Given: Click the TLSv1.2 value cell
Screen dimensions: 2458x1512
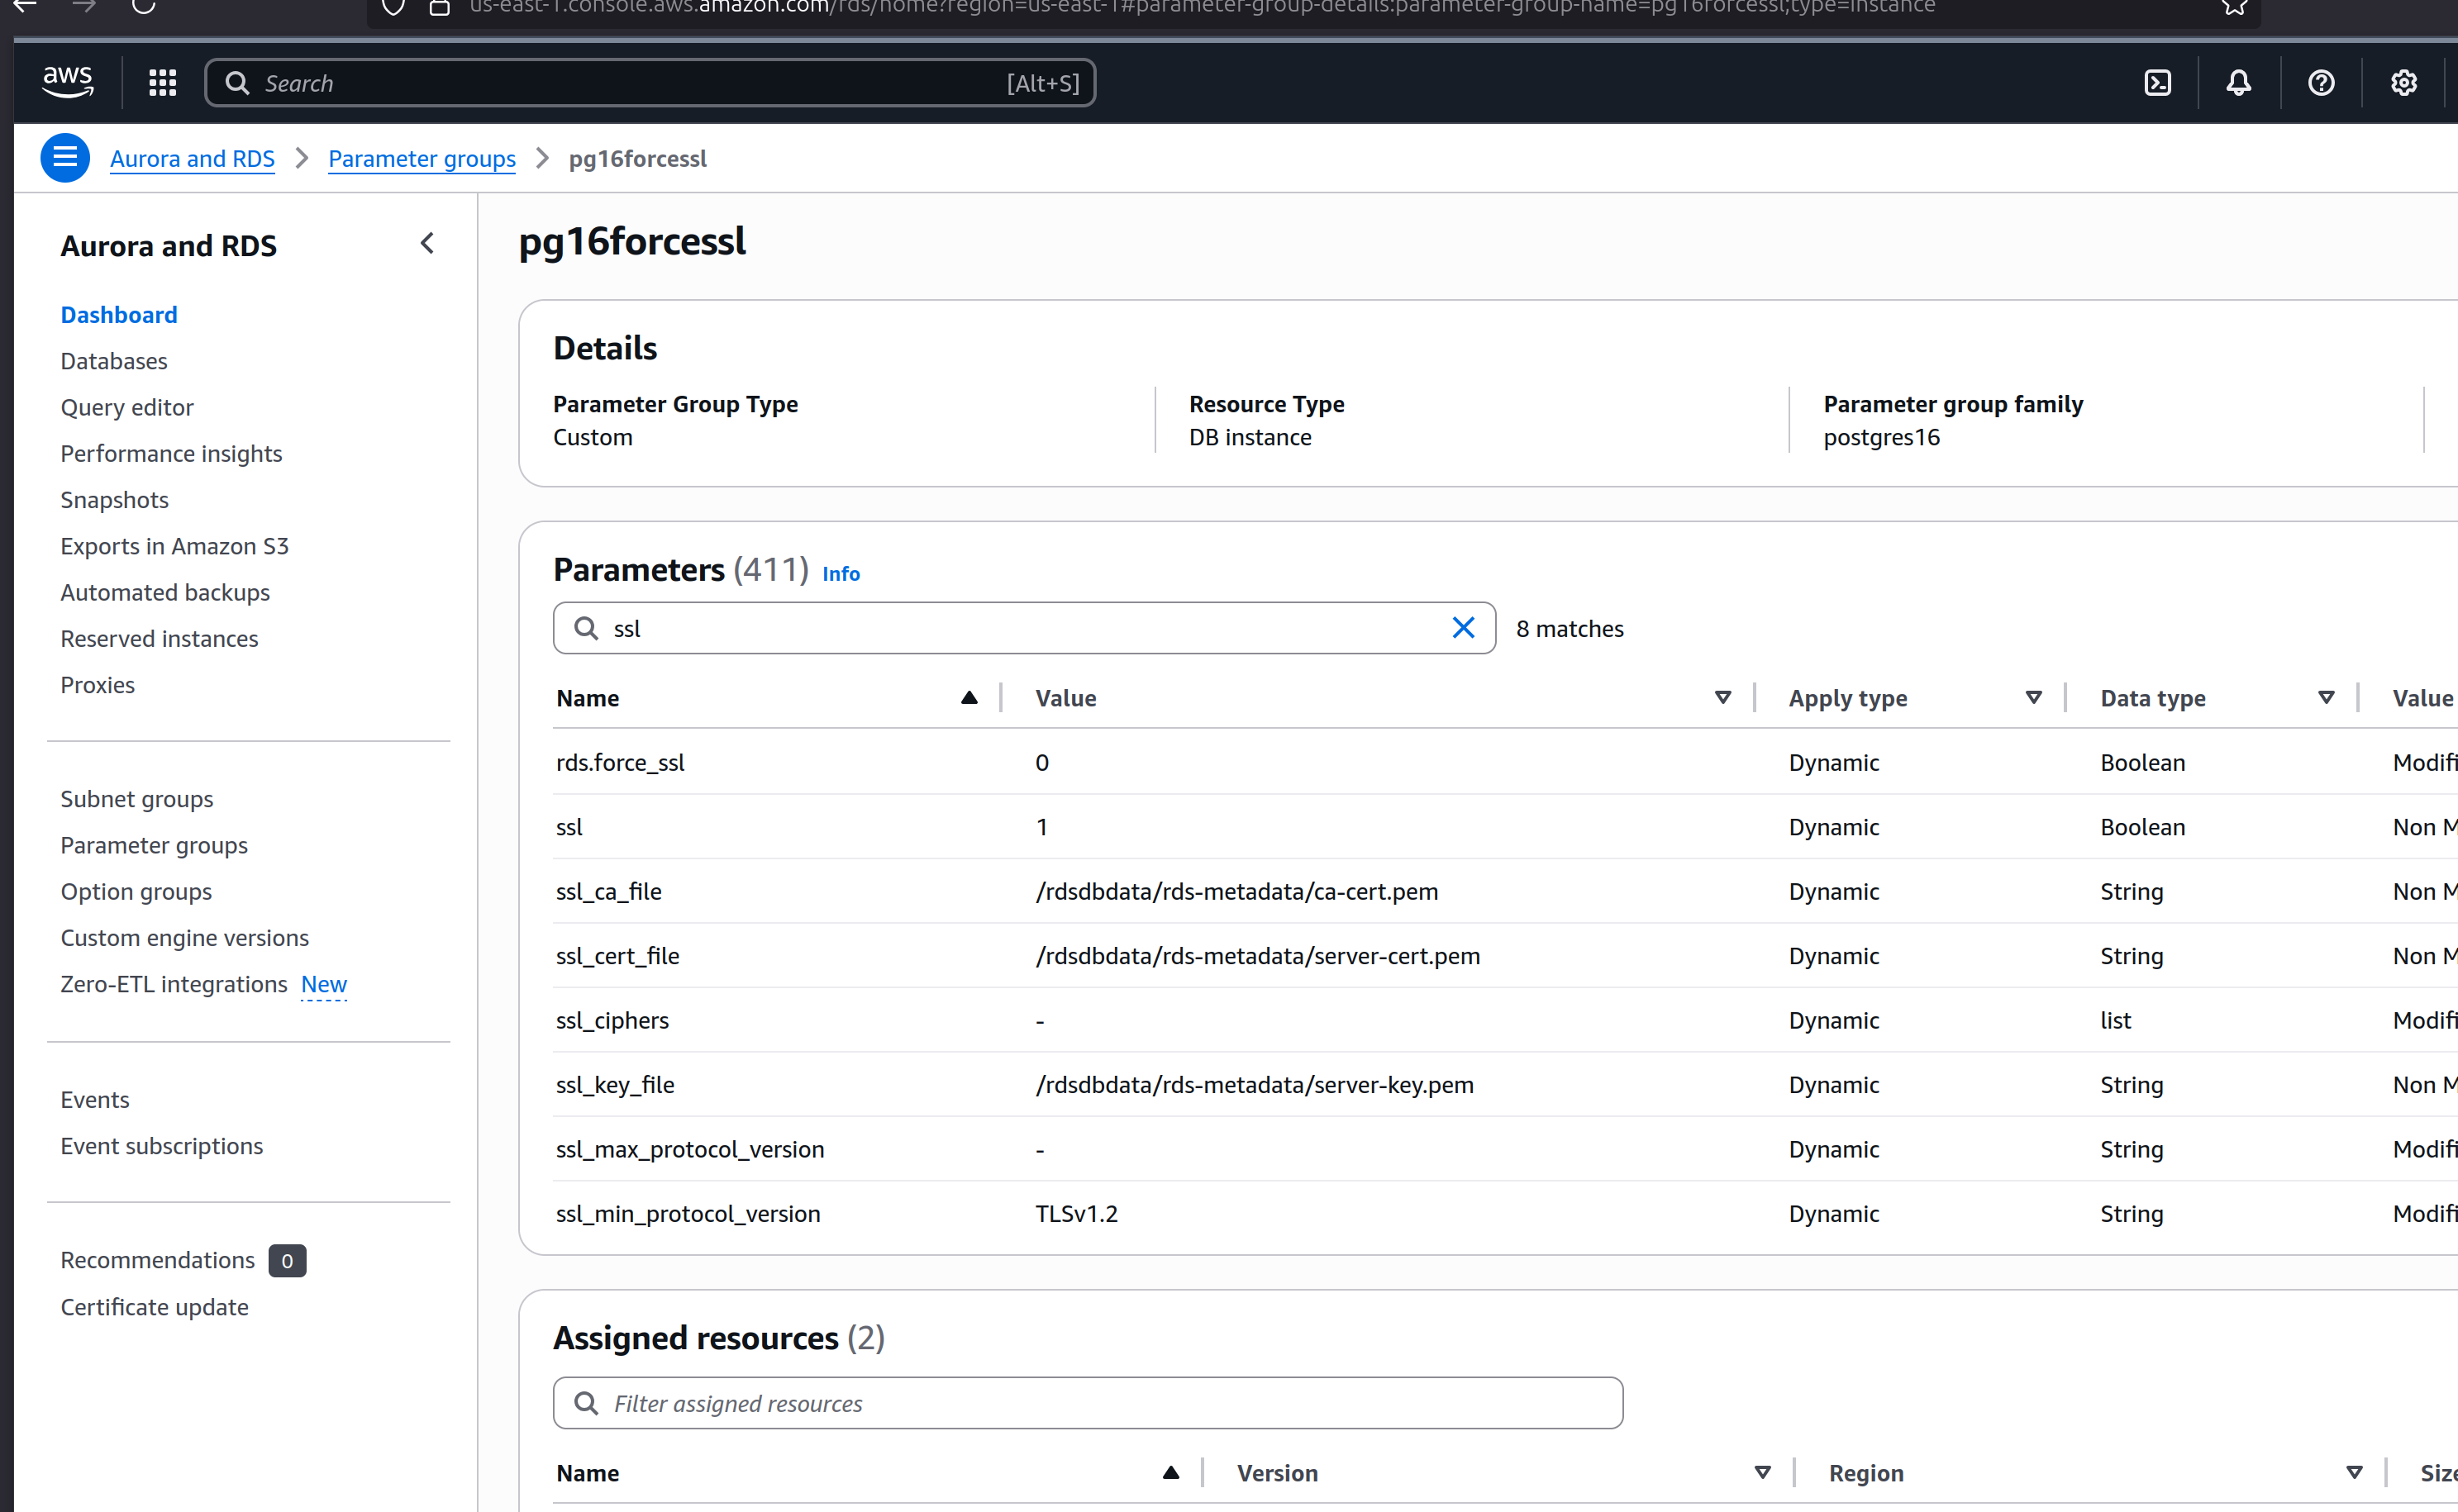Looking at the screenshot, I should click(x=1077, y=1213).
